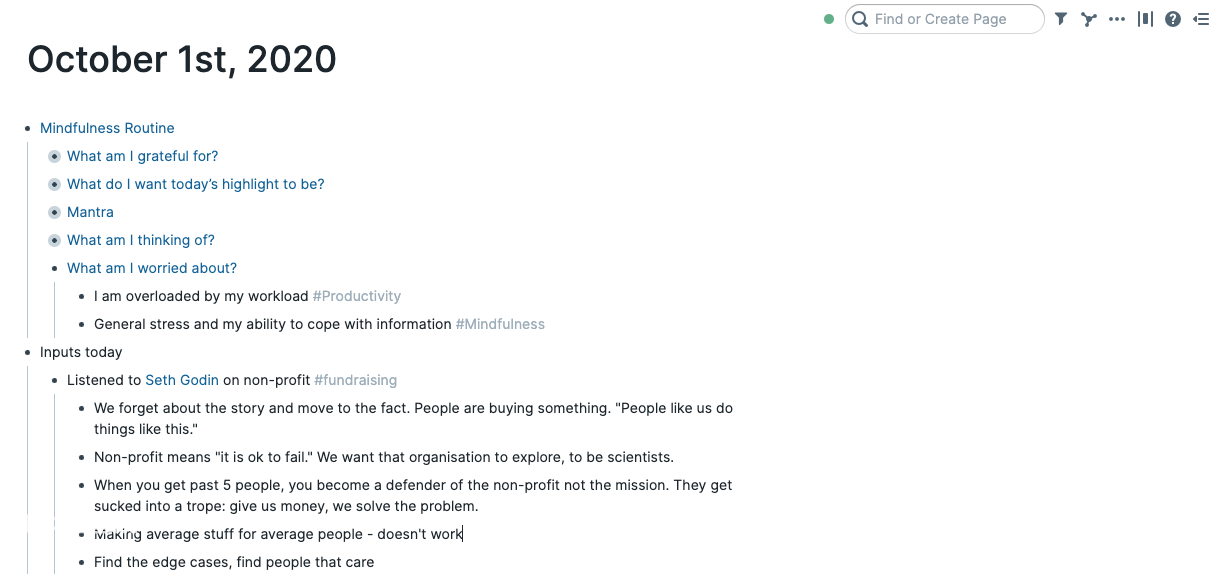Open the filter icon in top toolbar
The height and width of the screenshot is (574, 1216).
[x=1061, y=19]
